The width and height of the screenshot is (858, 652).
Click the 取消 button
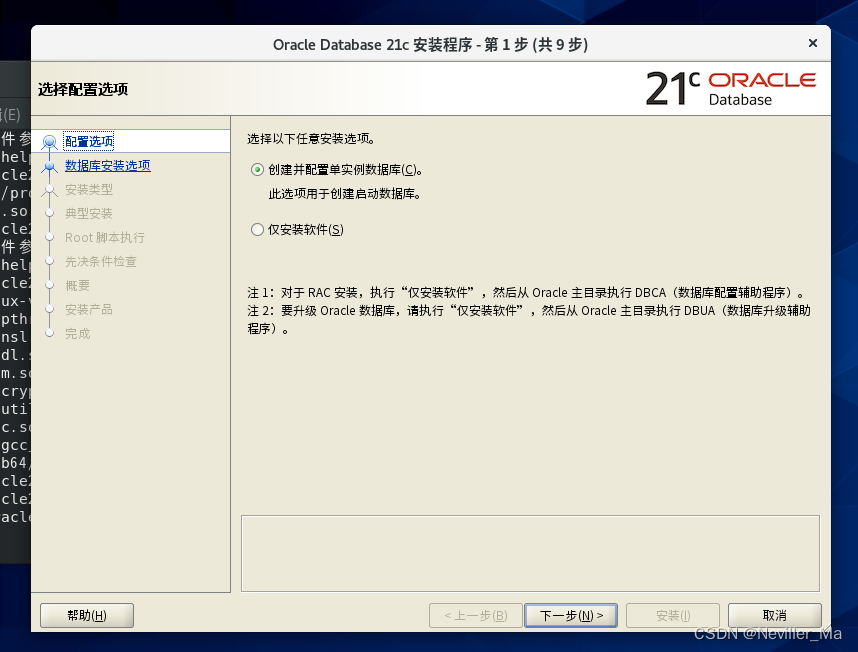click(x=774, y=615)
